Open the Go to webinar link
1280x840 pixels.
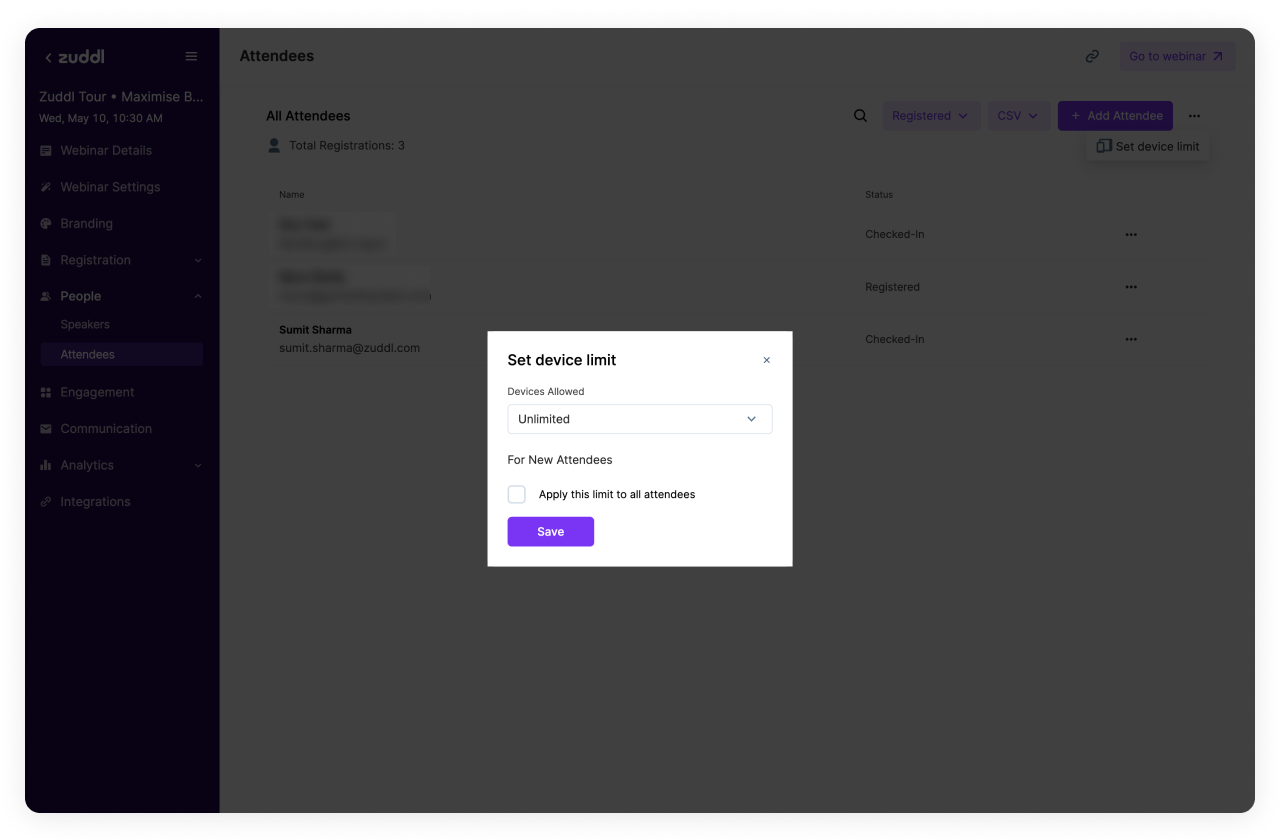(x=1176, y=57)
